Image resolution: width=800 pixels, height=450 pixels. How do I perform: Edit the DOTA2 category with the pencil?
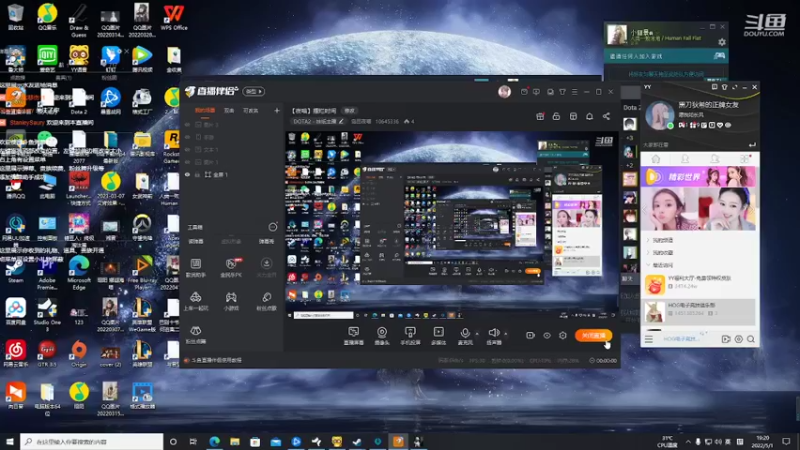point(341,121)
